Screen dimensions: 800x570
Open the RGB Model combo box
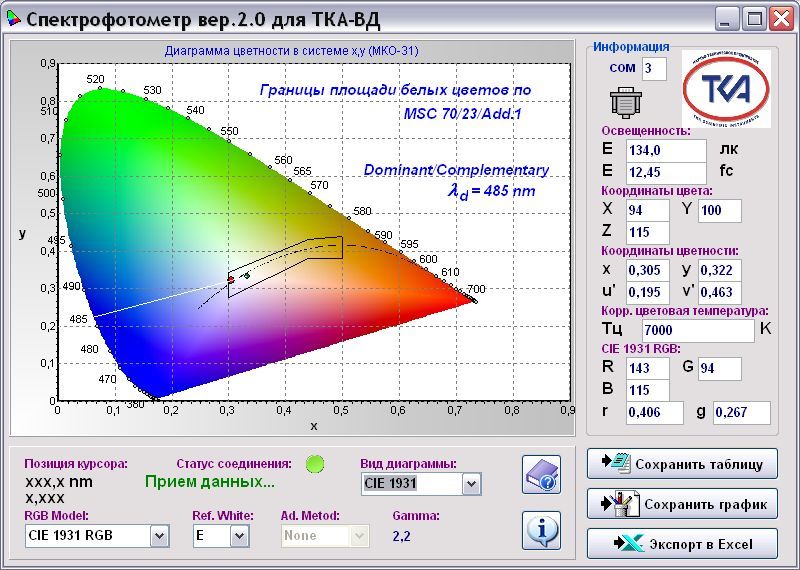159,536
